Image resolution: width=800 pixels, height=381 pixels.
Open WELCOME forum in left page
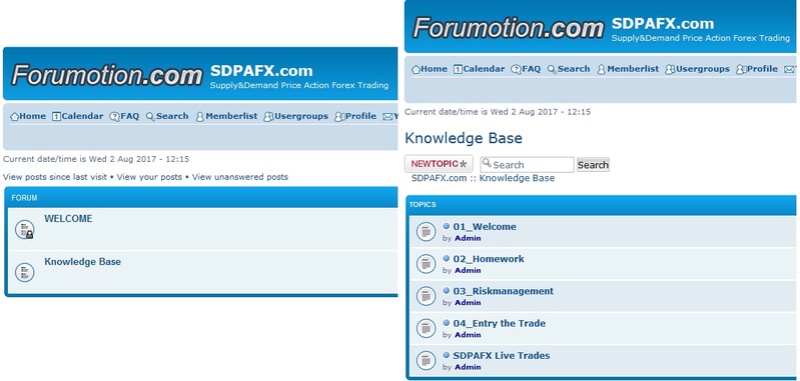click(68, 219)
